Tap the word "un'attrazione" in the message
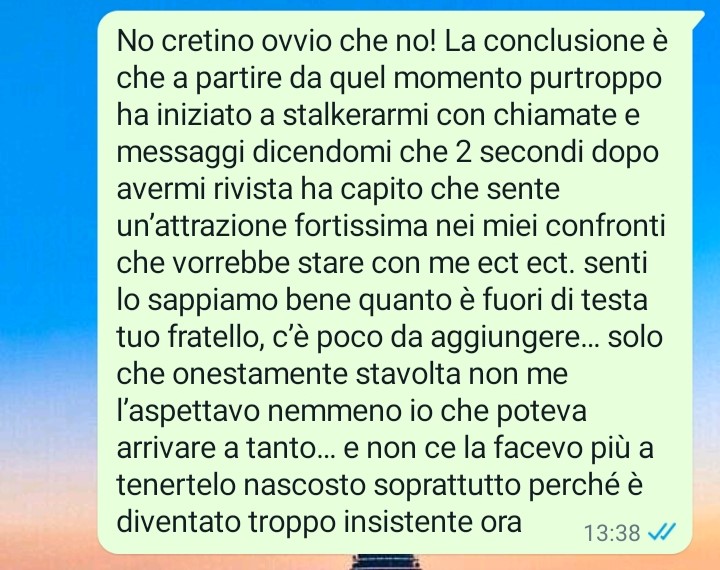Viewport: 720px width, 570px height. coord(201,226)
